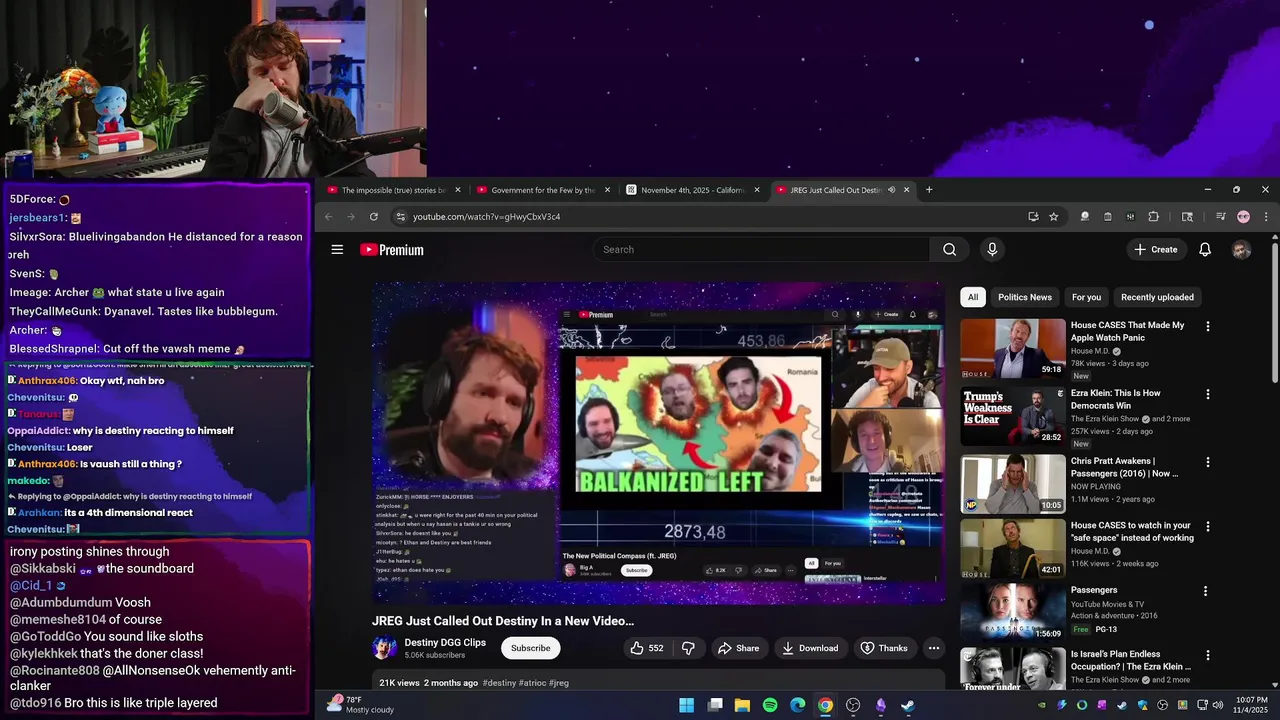Open more actions ellipsis under video
This screenshot has height=720, width=1280.
click(x=933, y=648)
